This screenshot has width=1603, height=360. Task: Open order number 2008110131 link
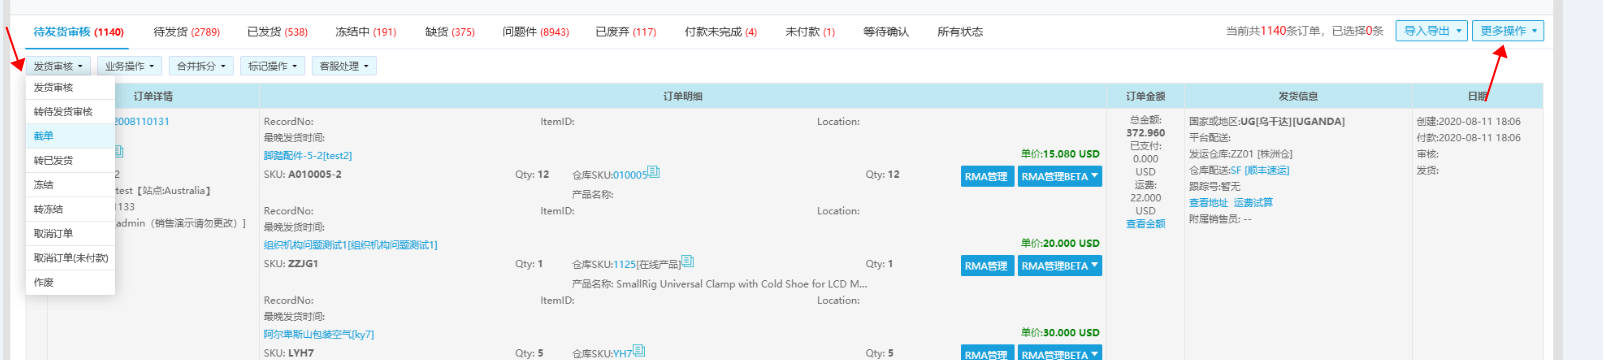(141, 122)
